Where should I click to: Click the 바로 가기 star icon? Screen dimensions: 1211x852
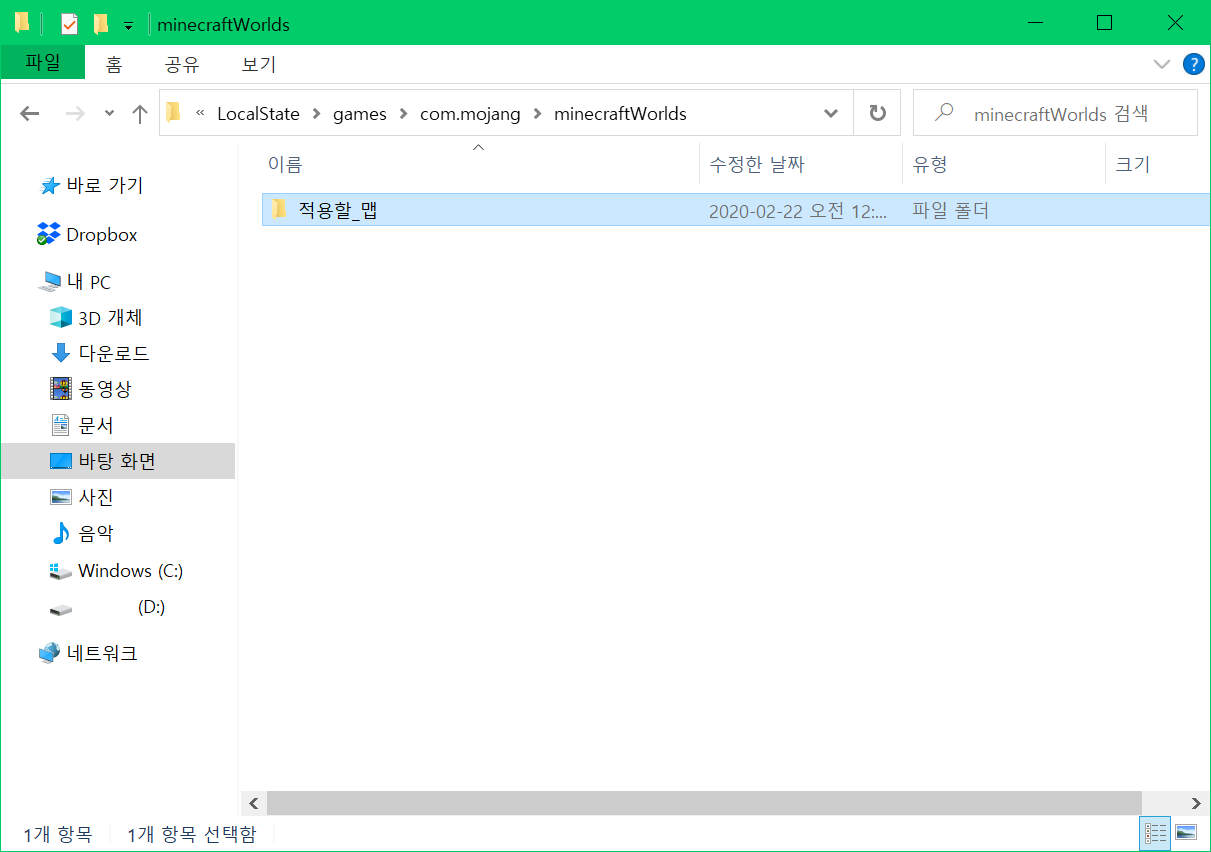pos(49,186)
